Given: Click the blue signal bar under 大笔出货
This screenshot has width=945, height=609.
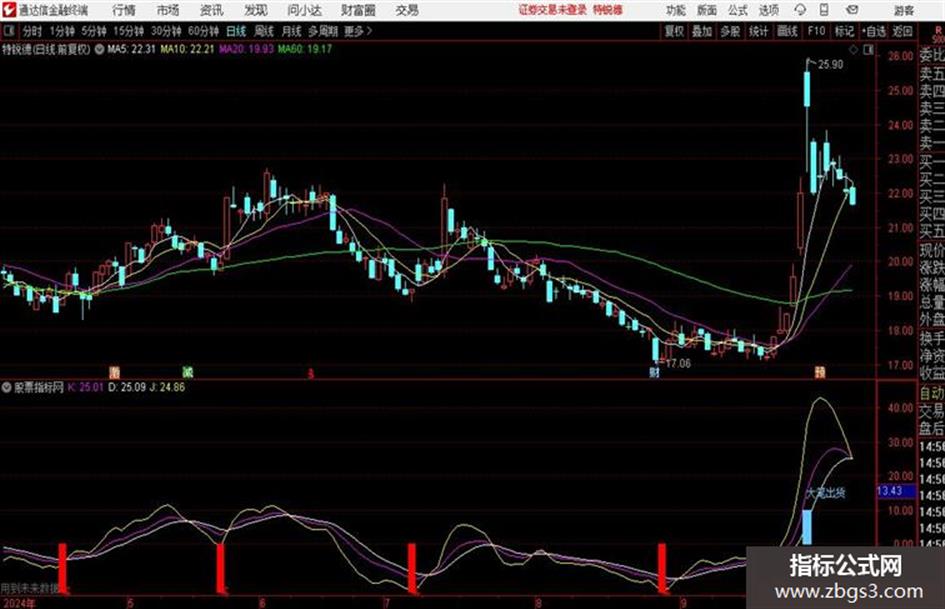Looking at the screenshot, I should click(x=806, y=527).
